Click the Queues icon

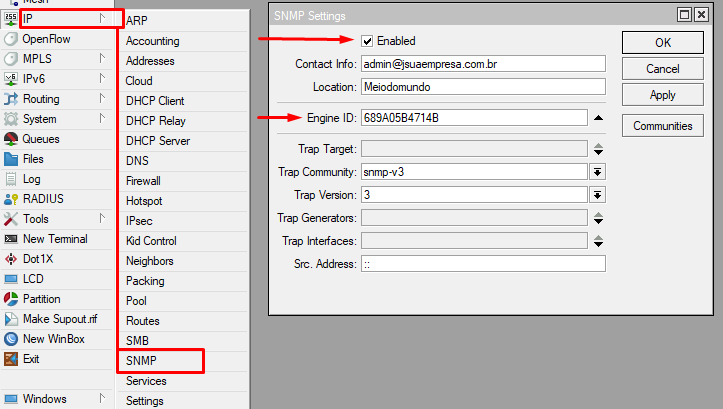point(11,139)
